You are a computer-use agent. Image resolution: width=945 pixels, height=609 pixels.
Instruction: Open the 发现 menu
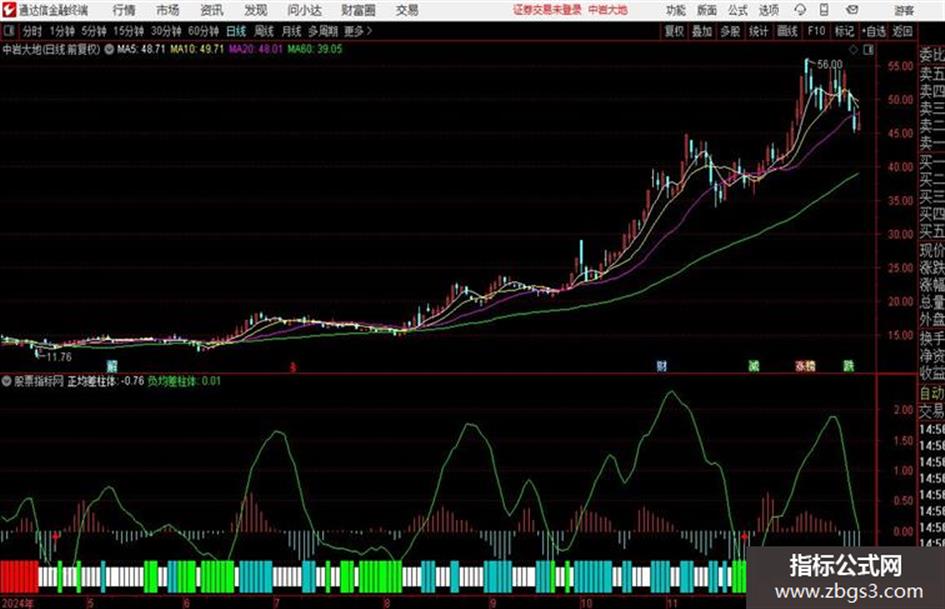[256, 10]
